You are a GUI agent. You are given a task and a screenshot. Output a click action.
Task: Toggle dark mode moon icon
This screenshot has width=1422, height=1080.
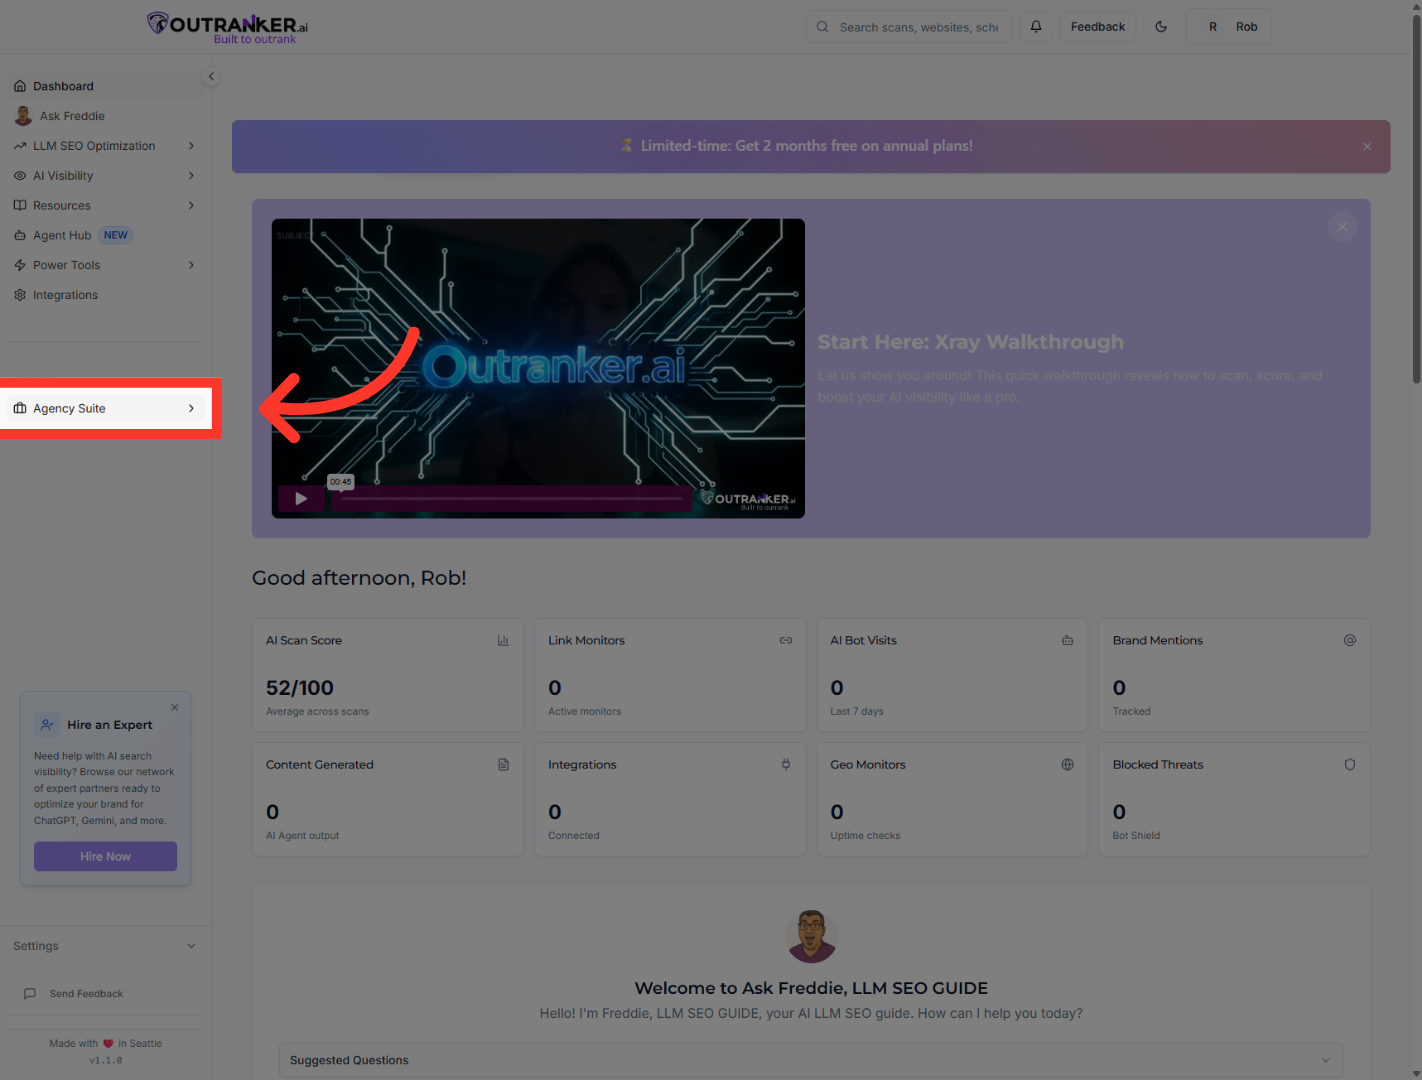1161,27
